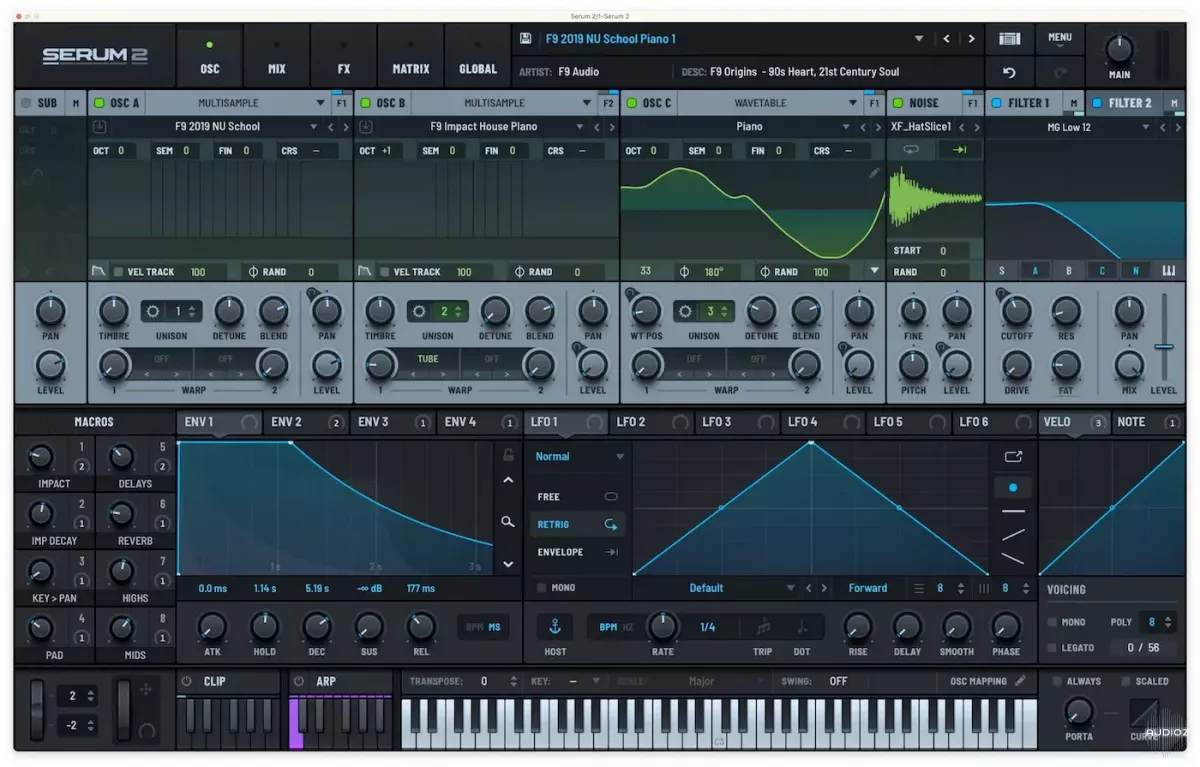Switch to the FX tab
1200x767 pixels.
point(343,58)
